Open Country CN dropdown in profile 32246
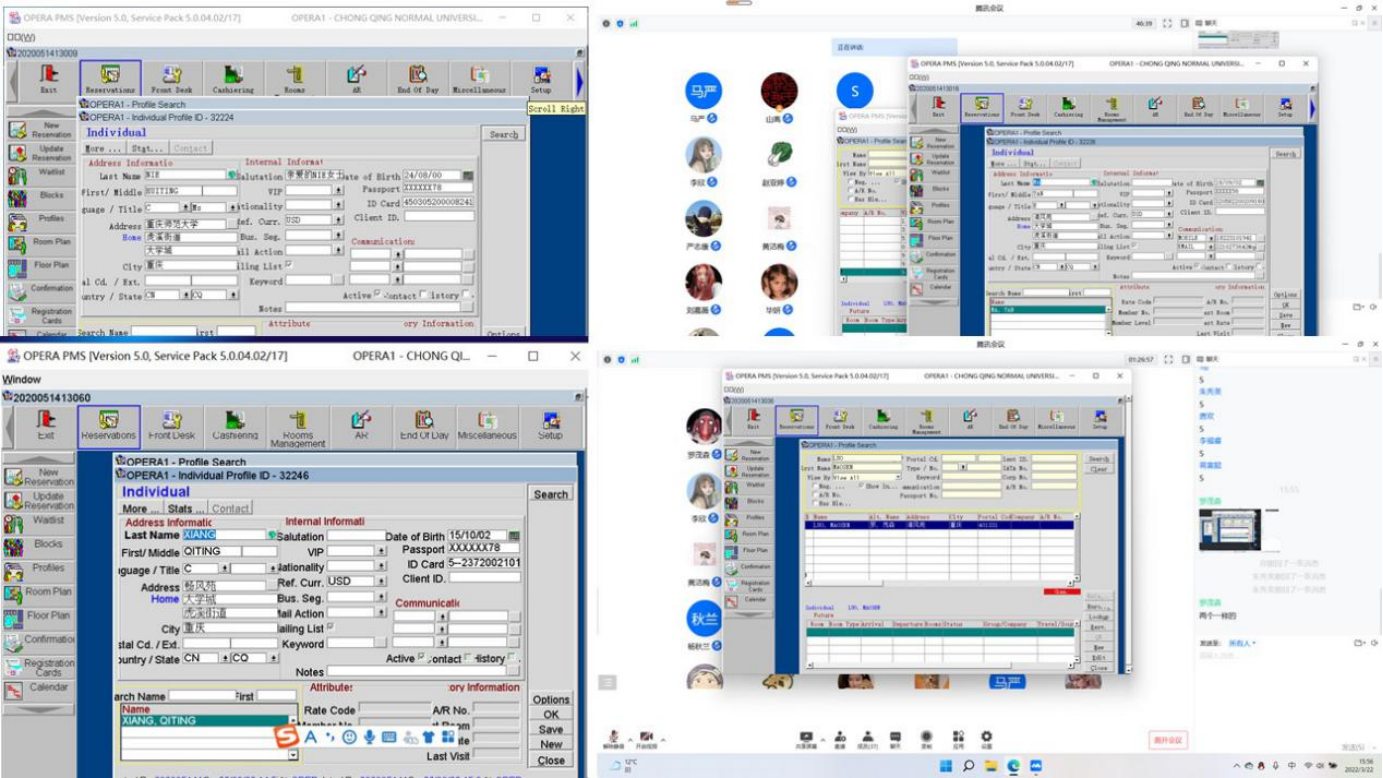Screen dimensions: 1383x778 pos(223,658)
